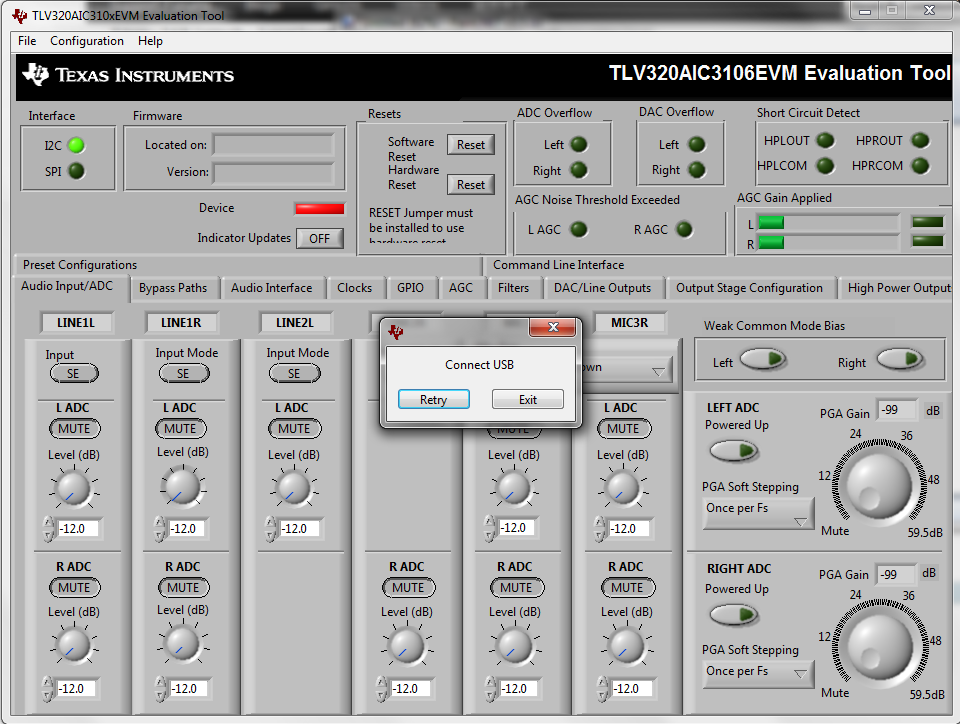
Task: Open the File menu
Action: pos(27,41)
